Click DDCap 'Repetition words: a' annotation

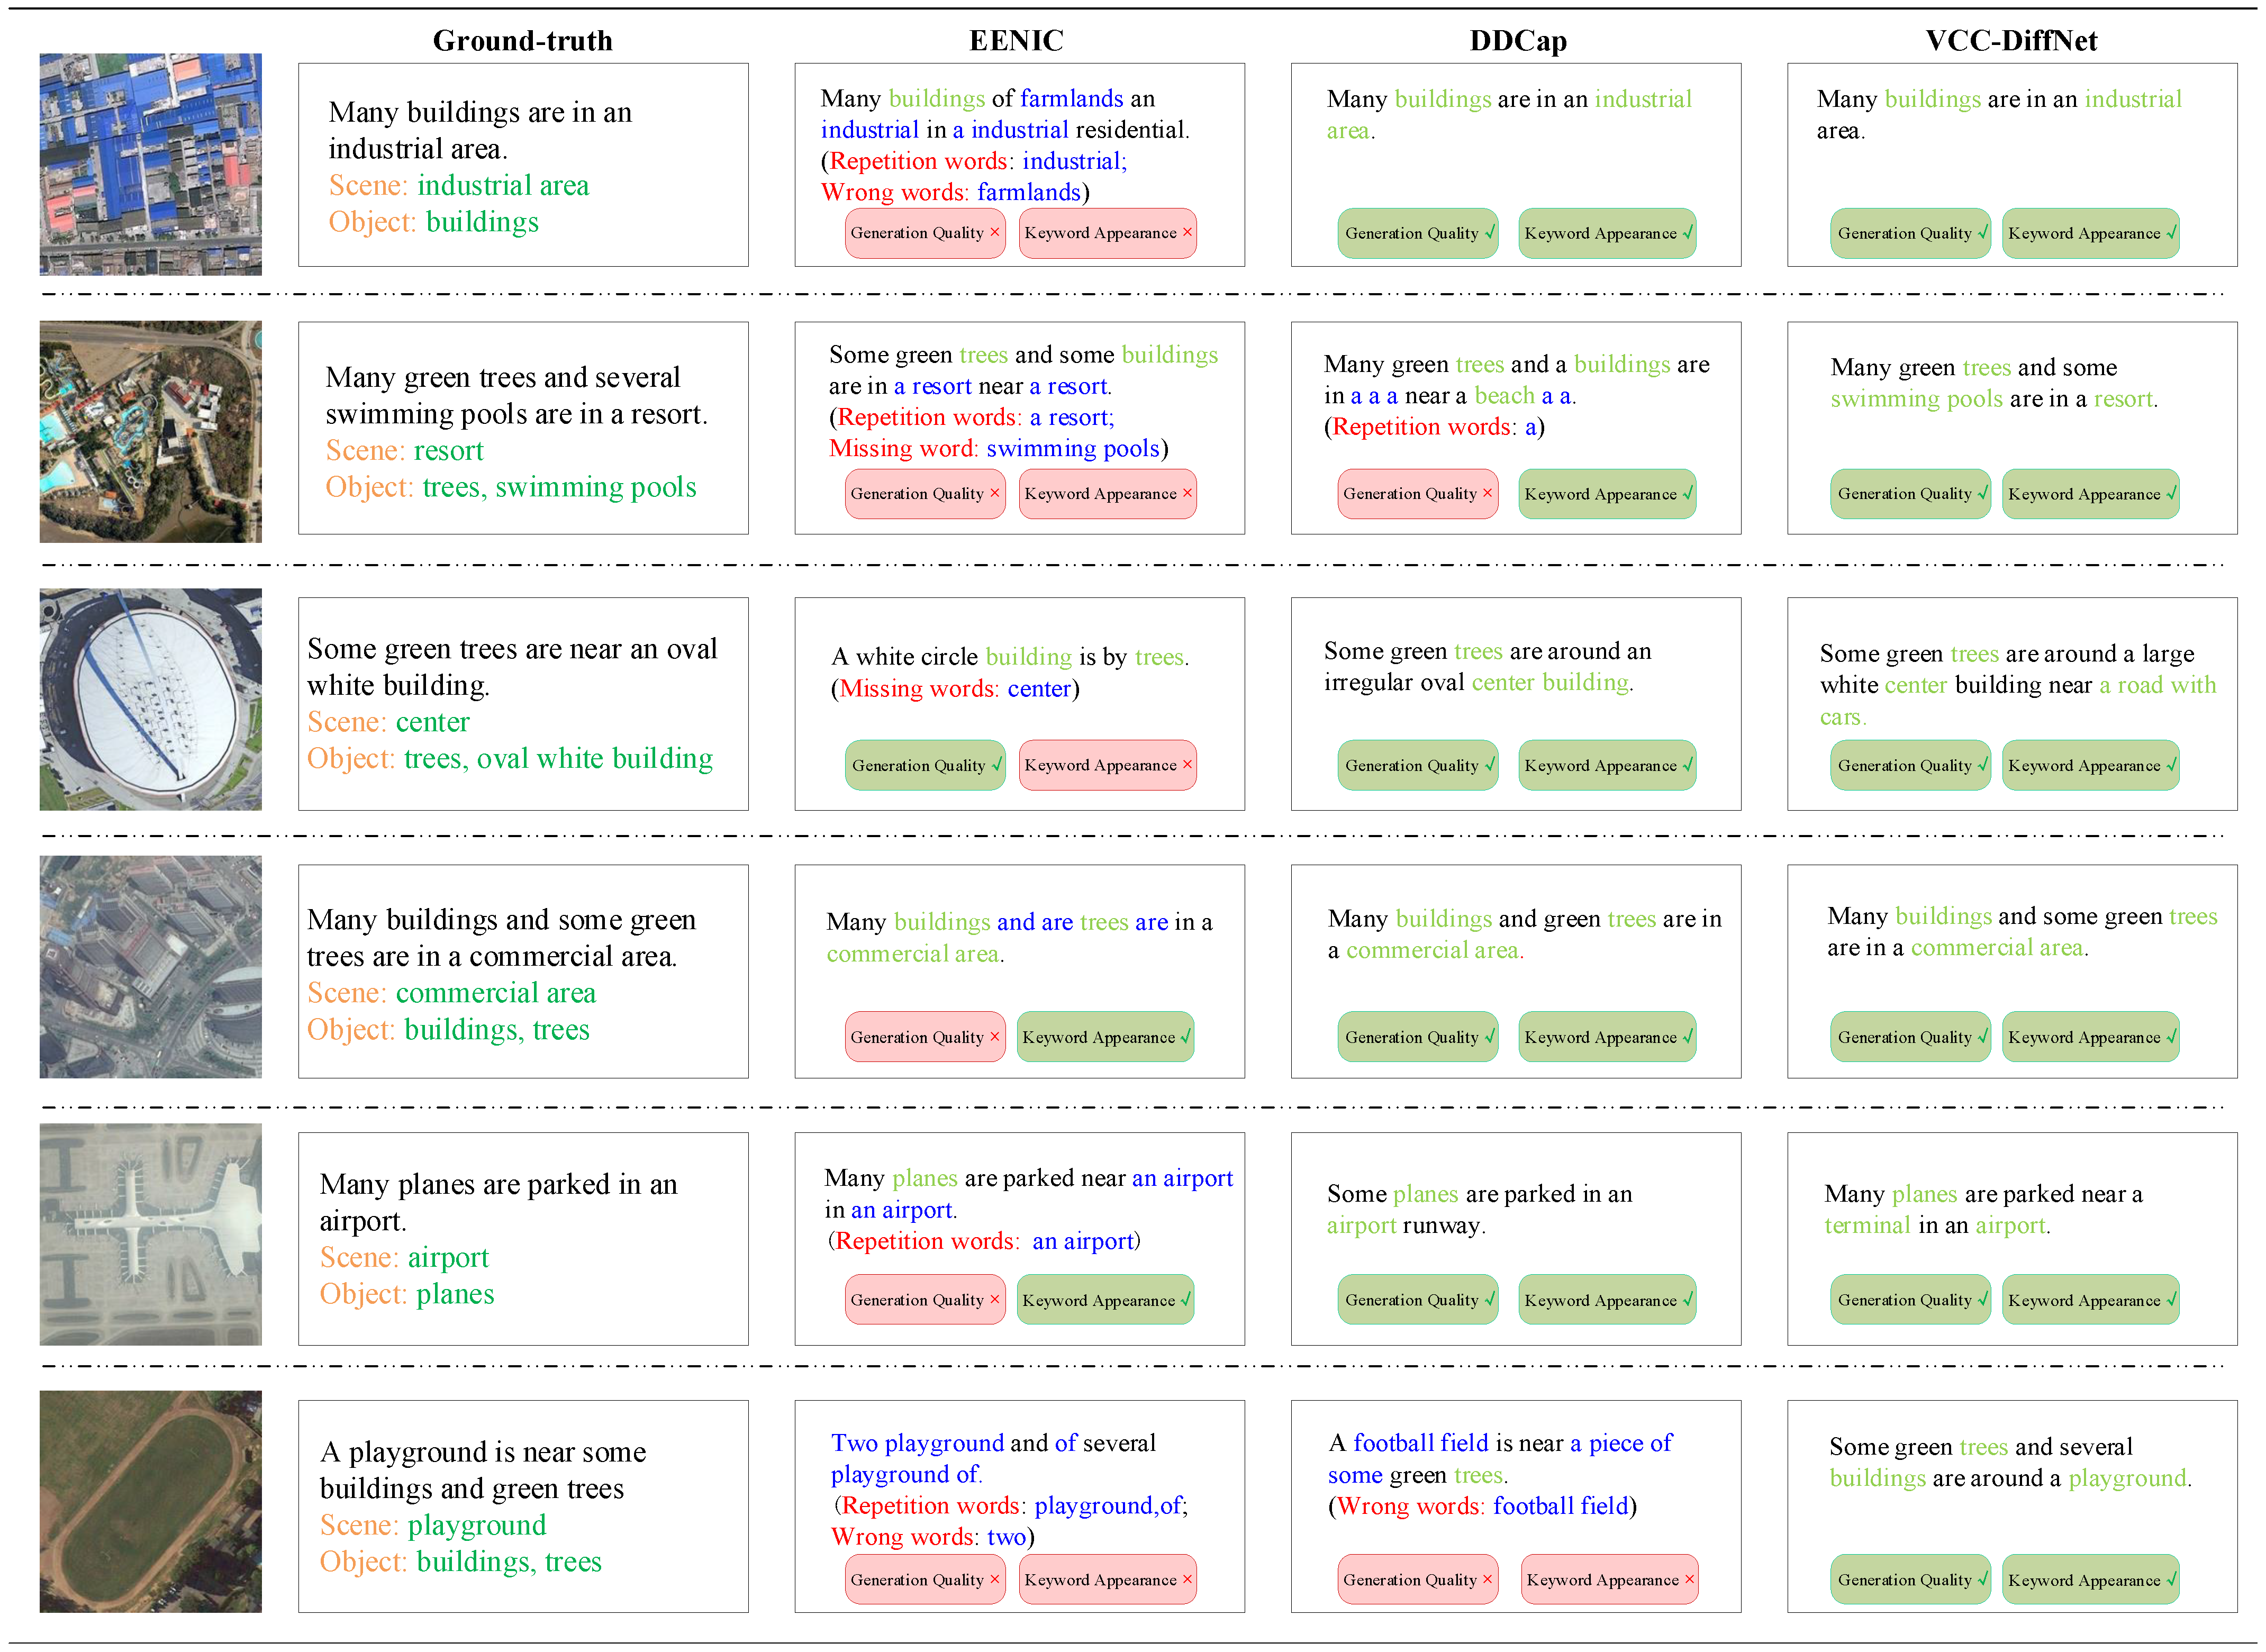tap(1434, 427)
